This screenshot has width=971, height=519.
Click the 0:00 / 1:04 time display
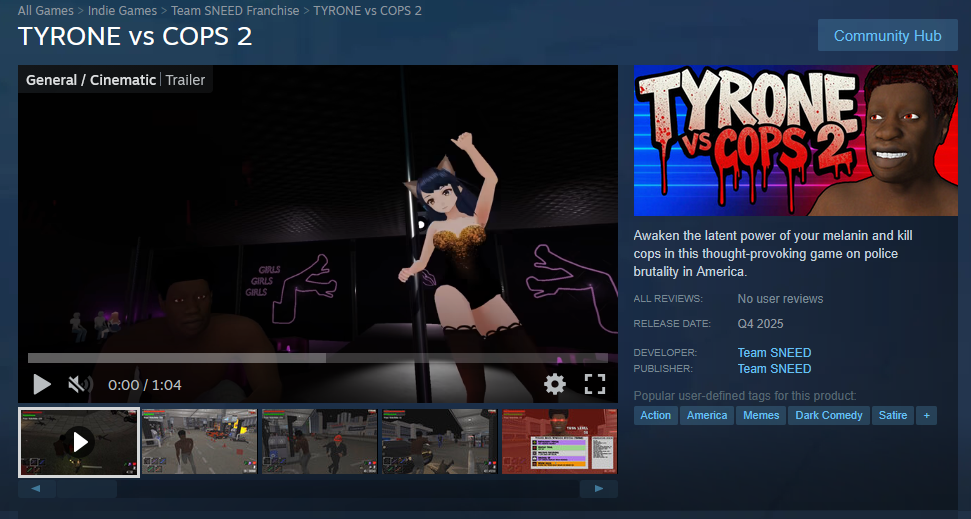(x=145, y=385)
